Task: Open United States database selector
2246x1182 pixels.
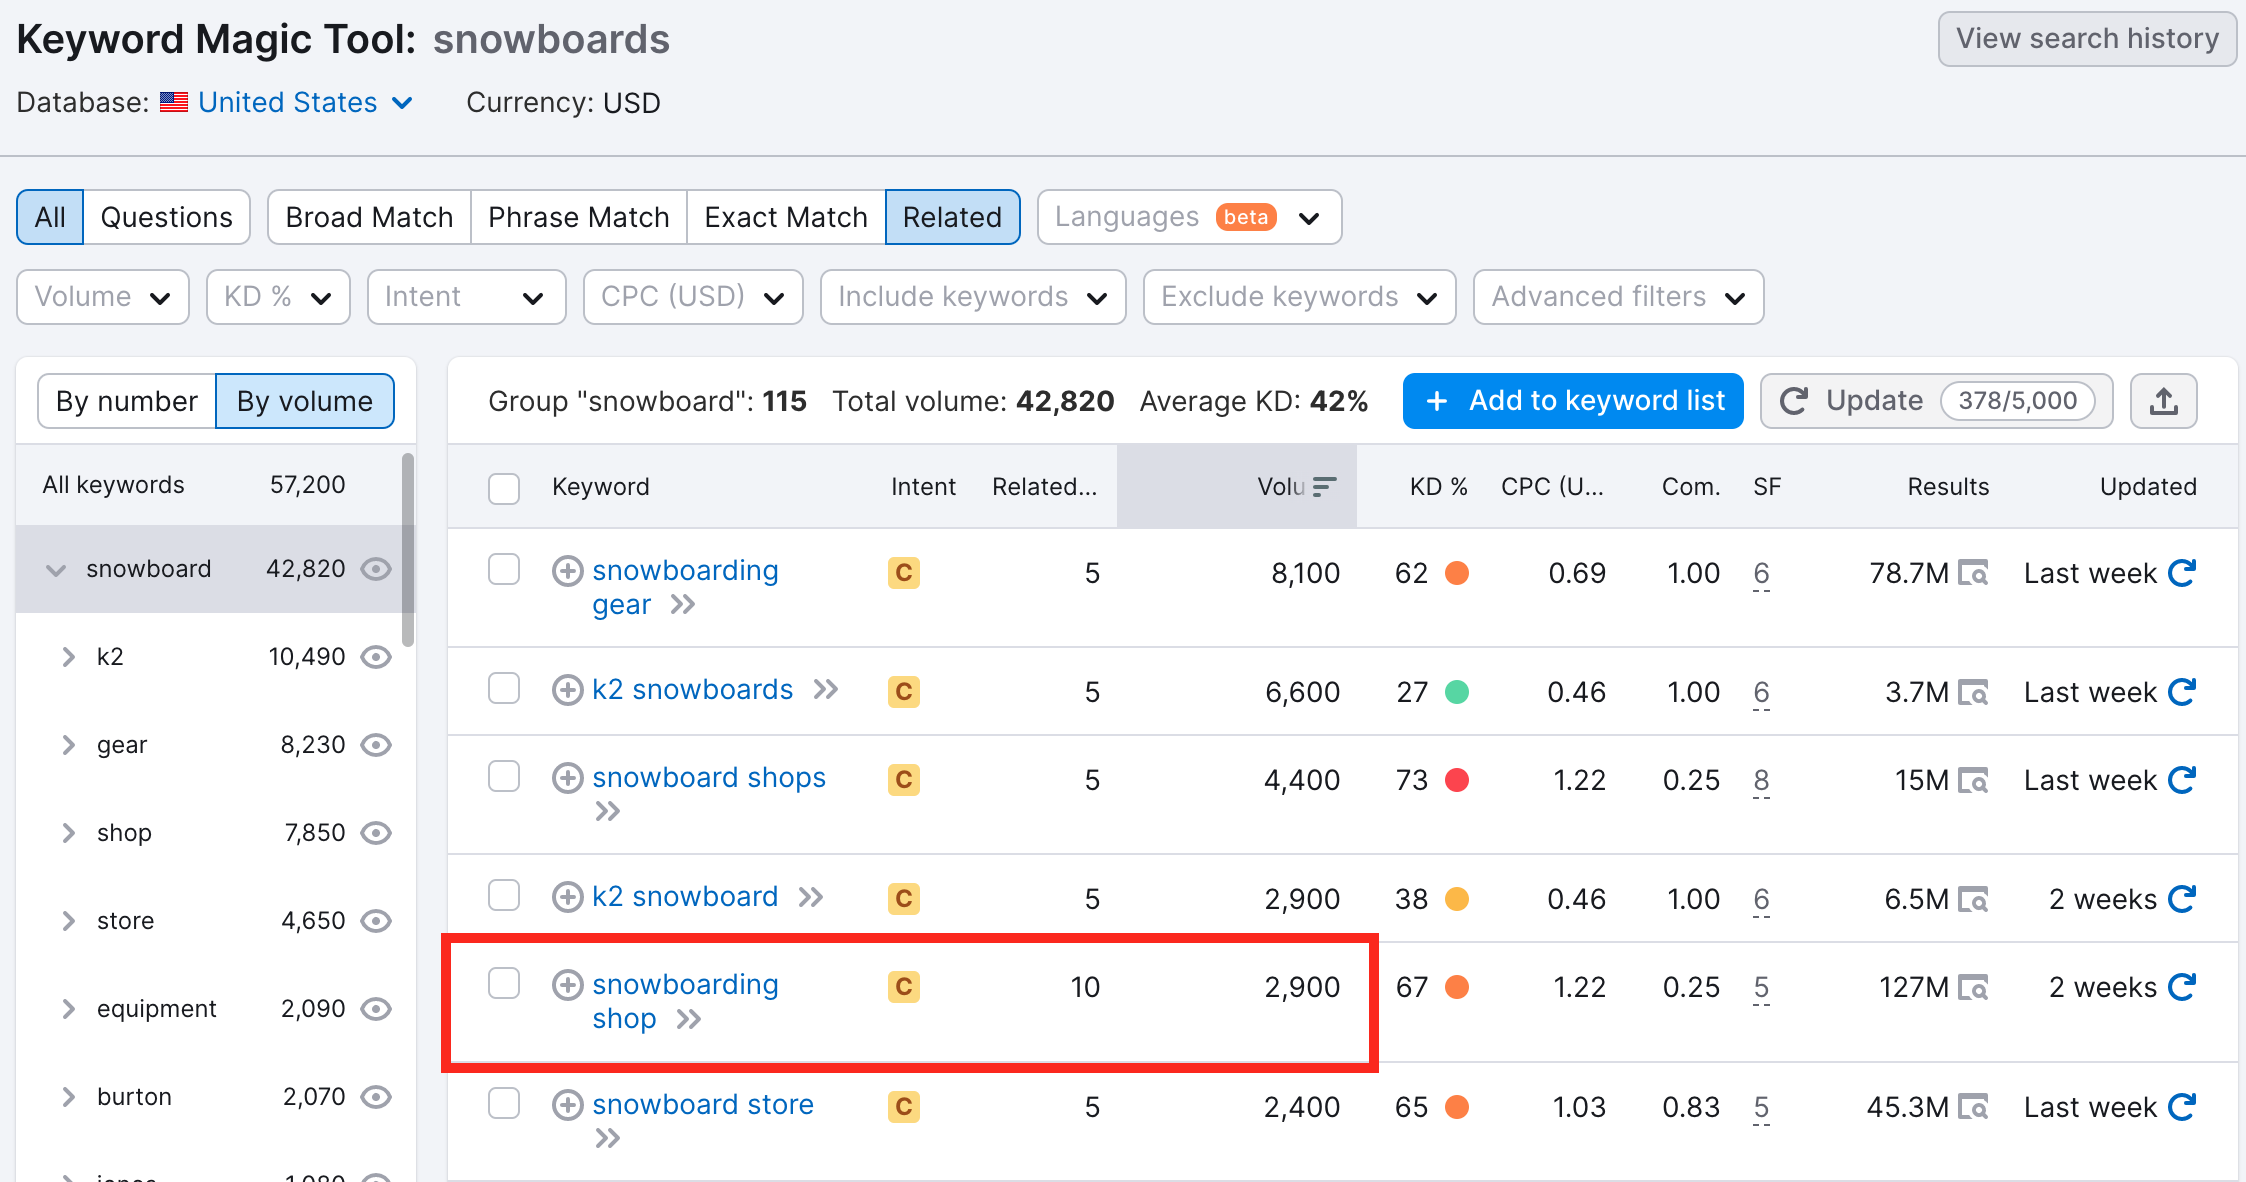Action: click(x=305, y=102)
